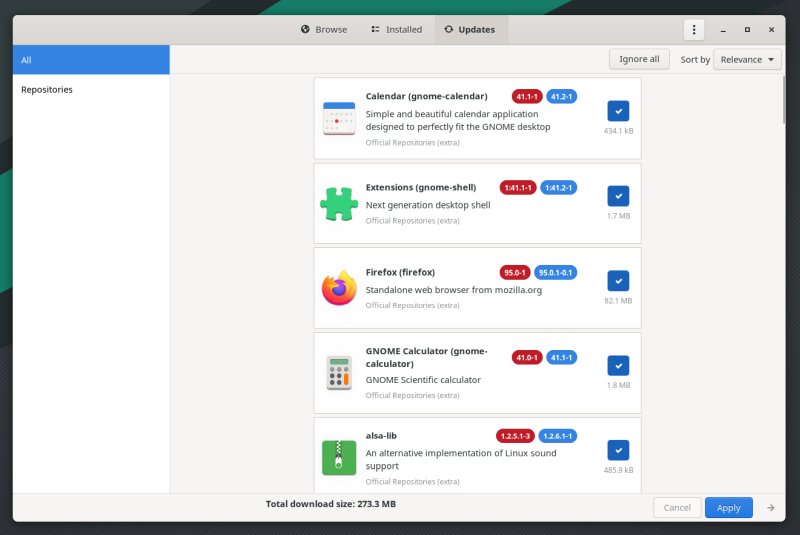Image resolution: width=800 pixels, height=535 pixels.
Task: Click the Ignore all button
Action: click(639, 59)
